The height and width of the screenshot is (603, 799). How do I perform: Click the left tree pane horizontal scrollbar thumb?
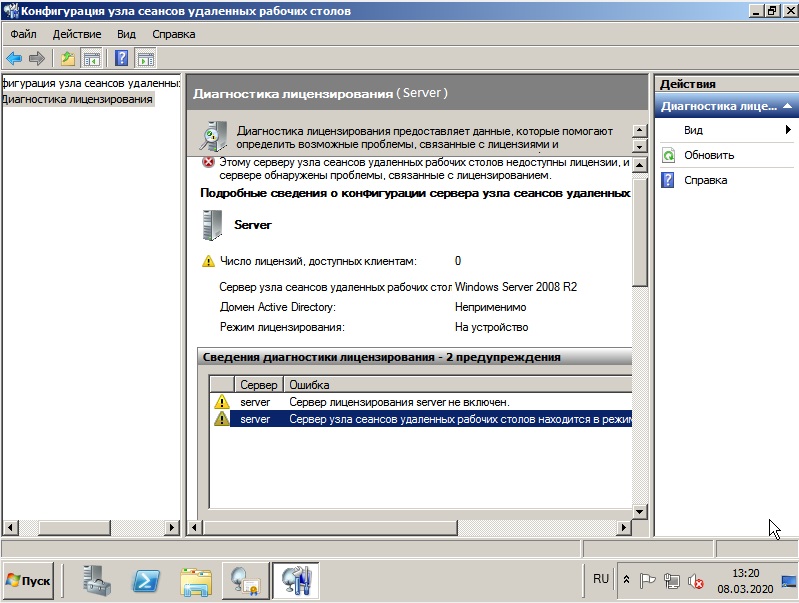click(x=74, y=527)
